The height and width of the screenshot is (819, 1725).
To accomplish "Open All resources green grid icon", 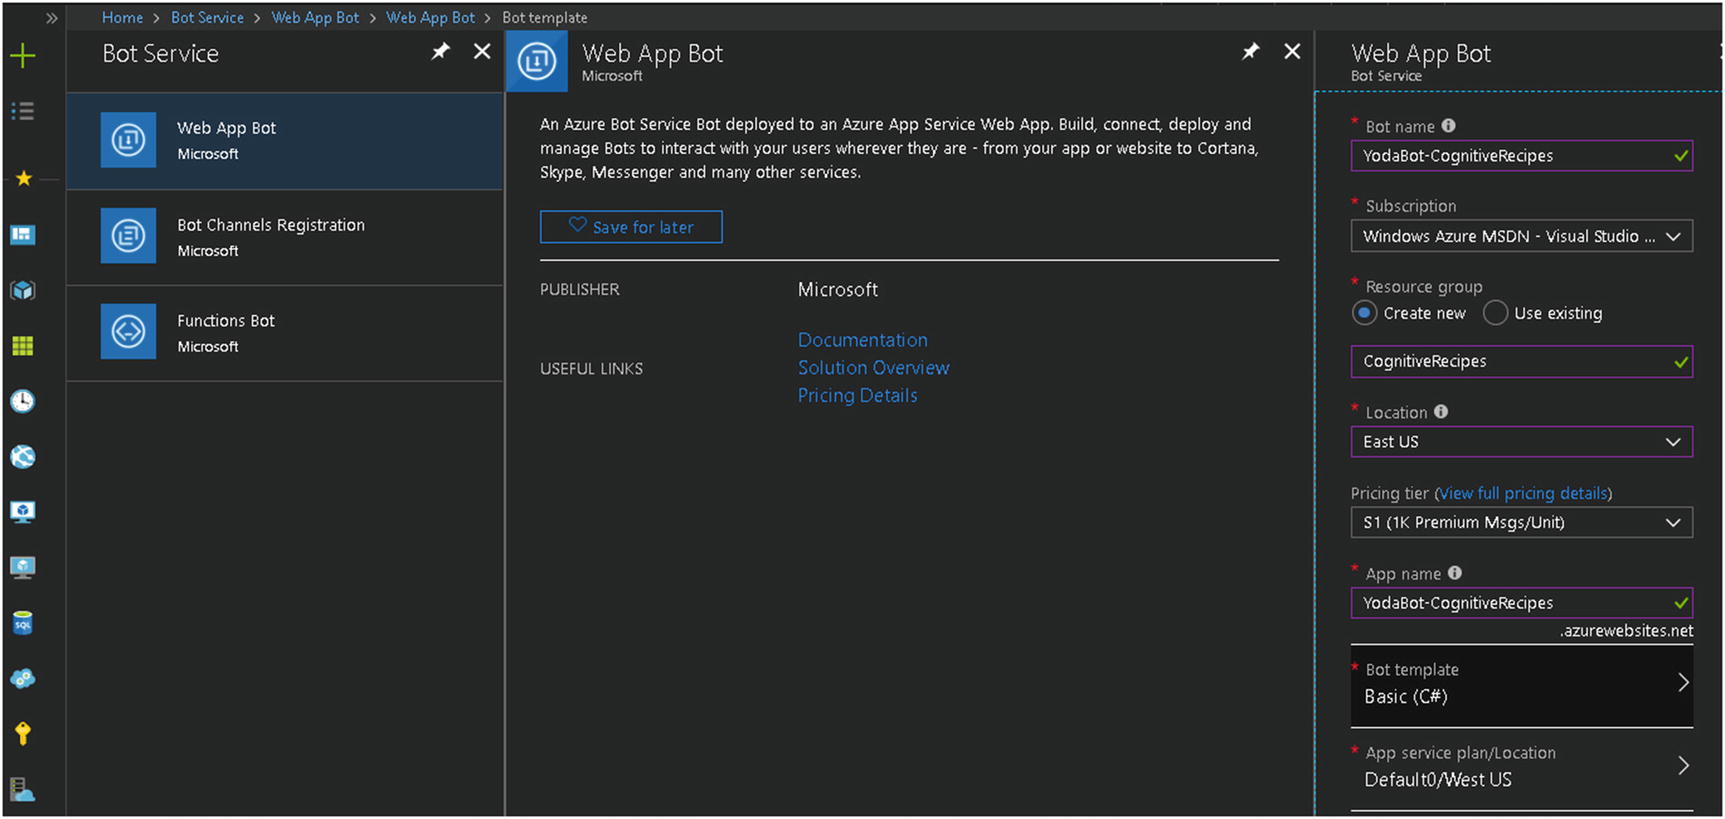I will click(x=22, y=346).
